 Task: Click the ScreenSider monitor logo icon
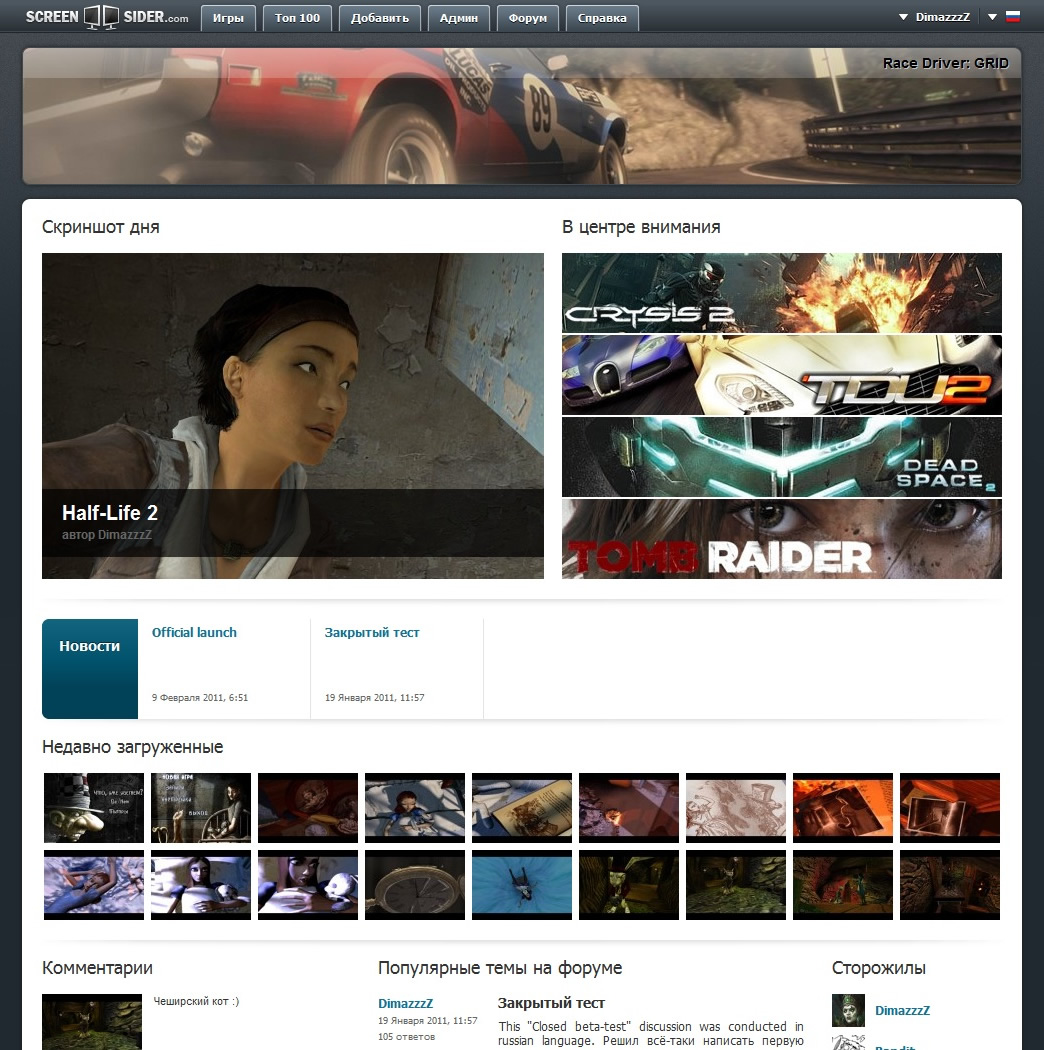point(103,16)
